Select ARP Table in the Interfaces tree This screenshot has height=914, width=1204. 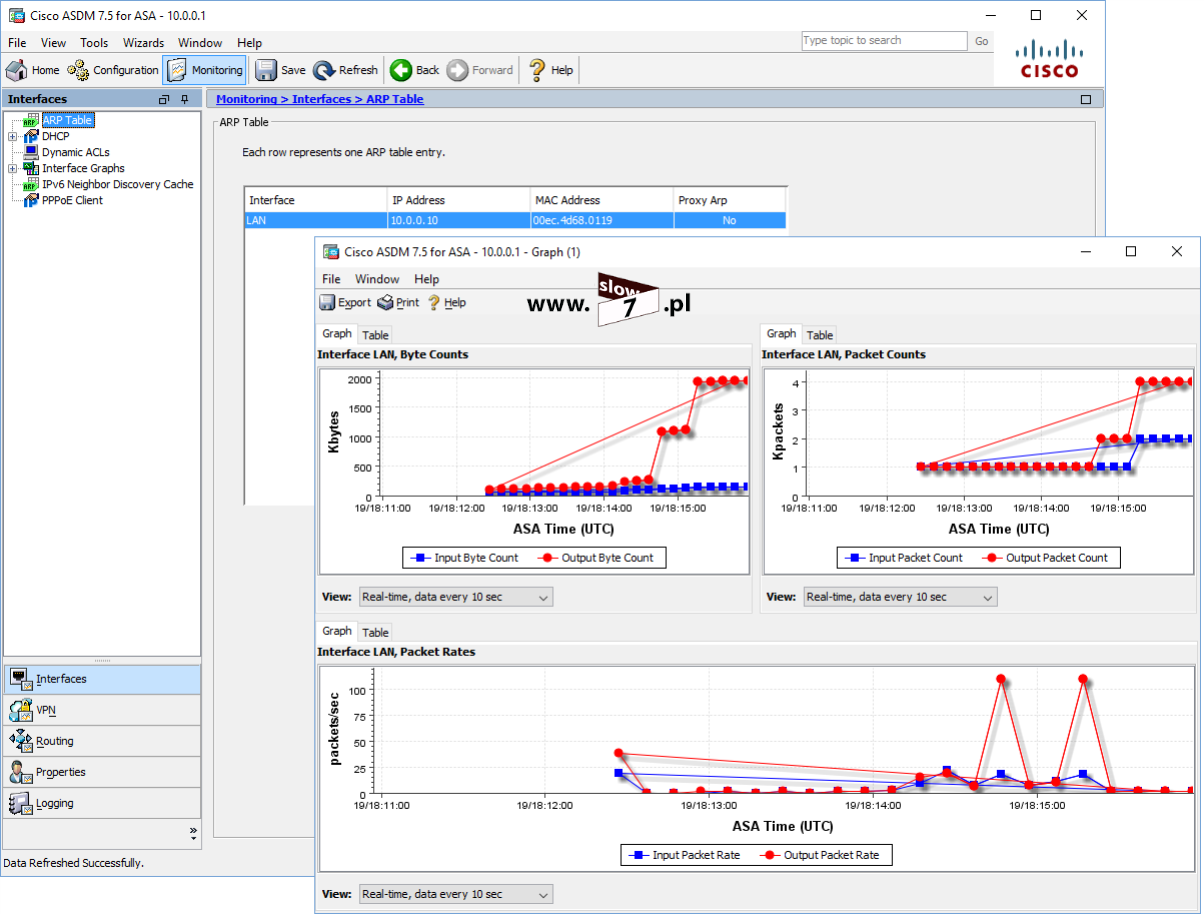coord(67,120)
